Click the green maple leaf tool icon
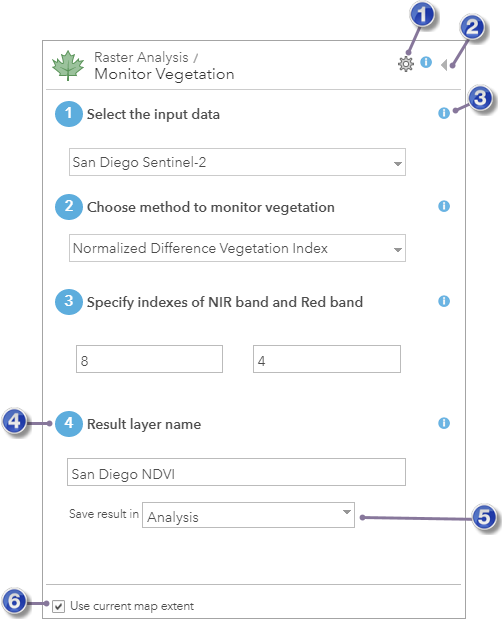The height and width of the screenshot is (634, 502). [x=68, y=66]
